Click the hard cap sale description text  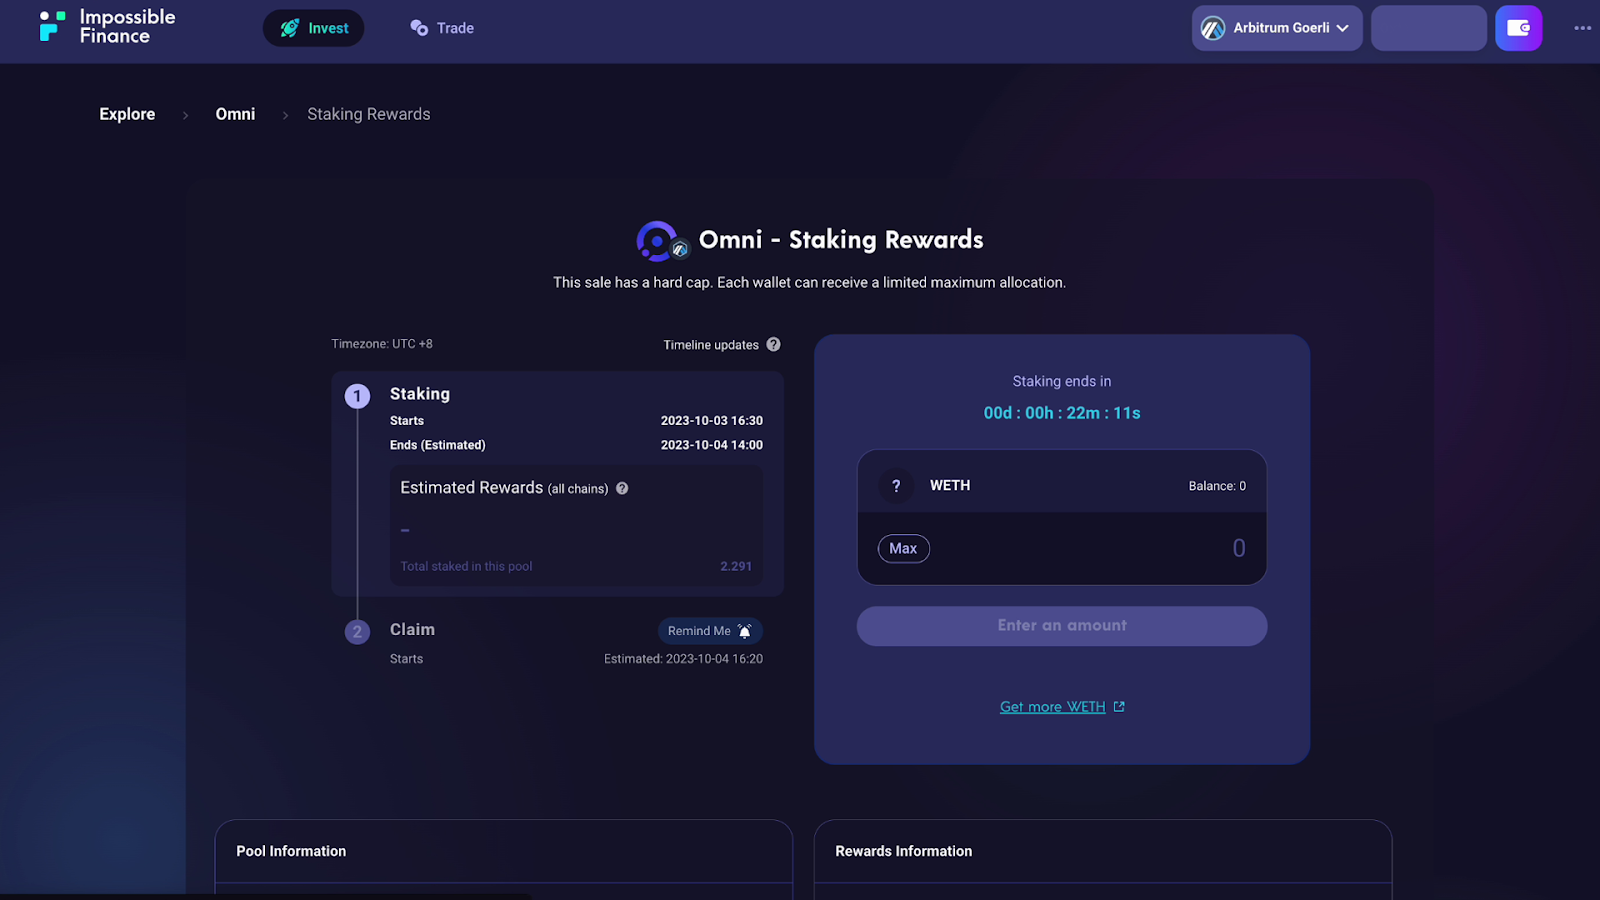click(x=810, y=283)
